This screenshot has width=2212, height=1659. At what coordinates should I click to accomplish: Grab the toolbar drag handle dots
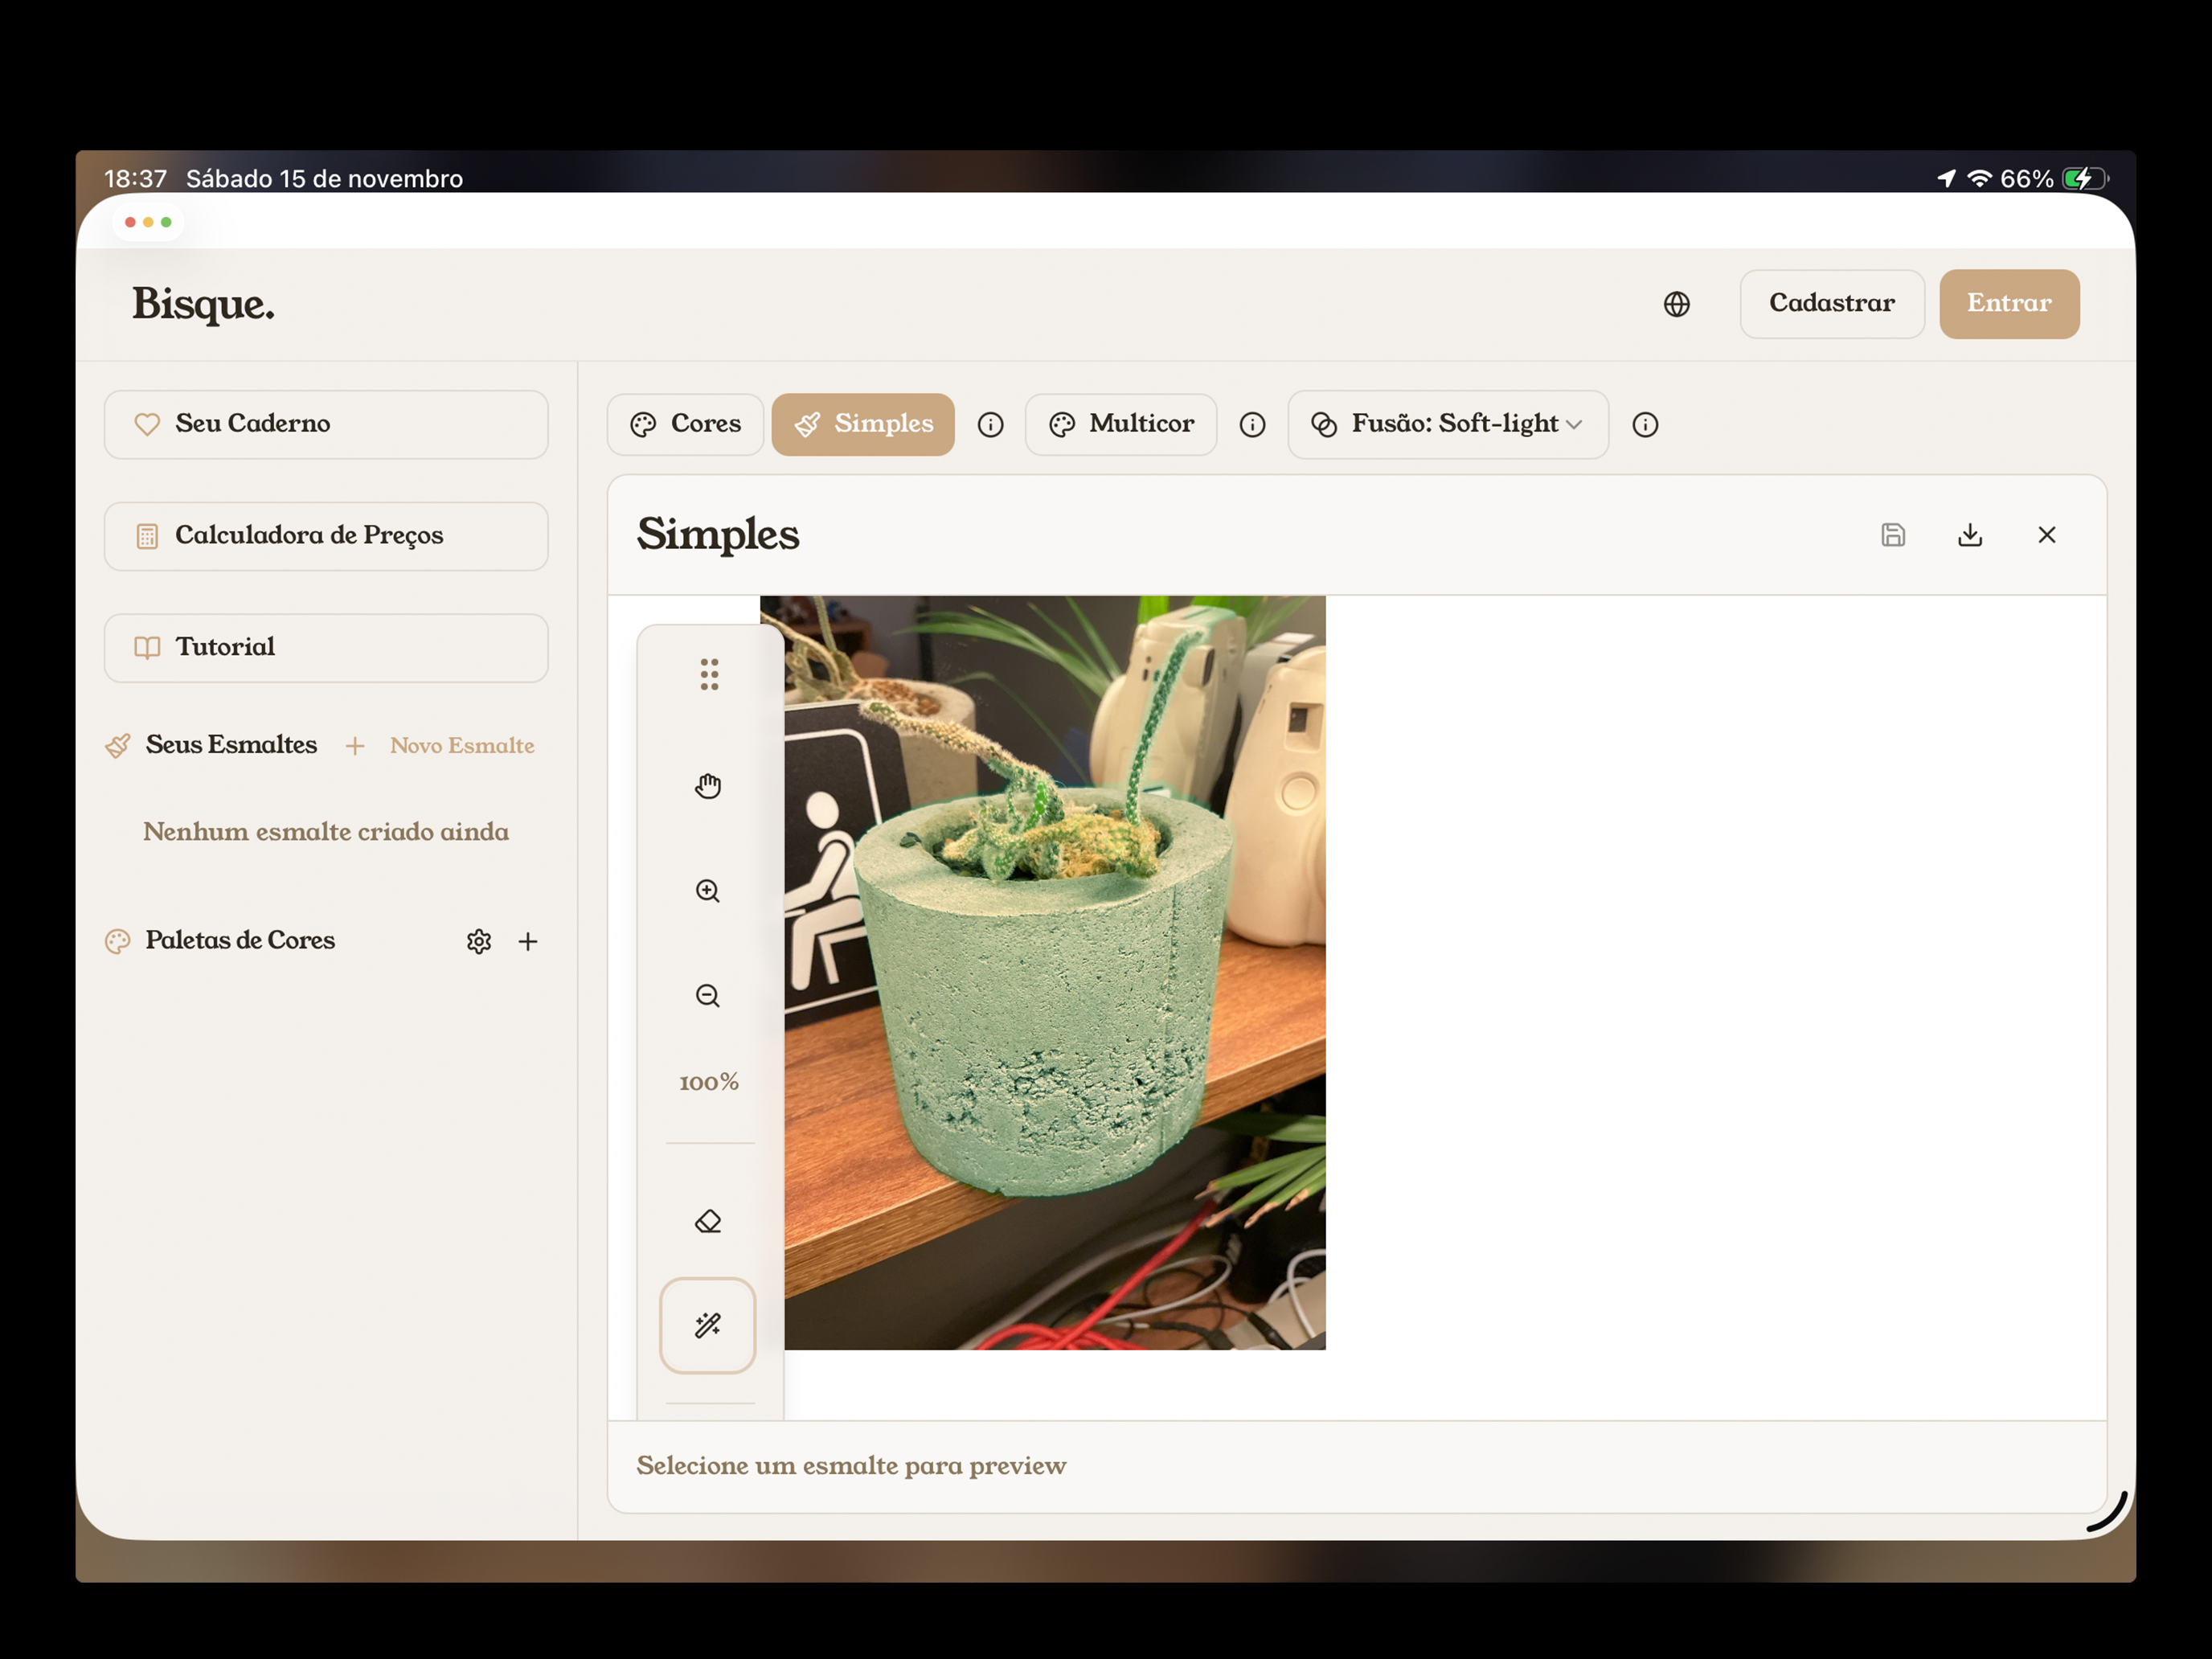coord(709,675)
